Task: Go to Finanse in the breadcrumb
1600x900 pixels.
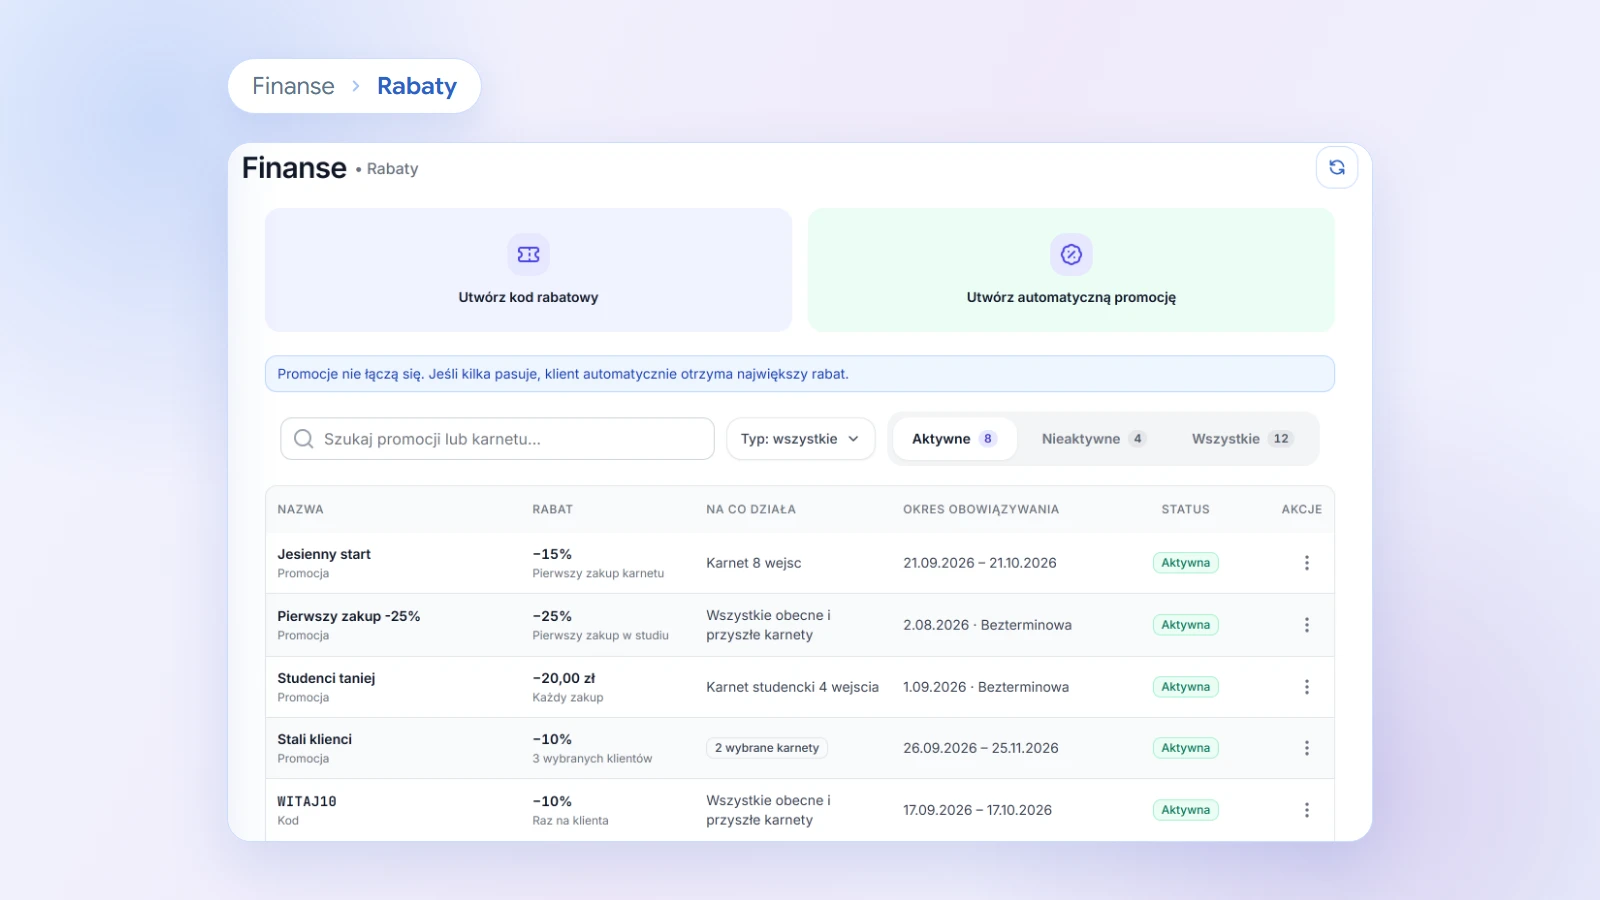Action: point(293,86)
